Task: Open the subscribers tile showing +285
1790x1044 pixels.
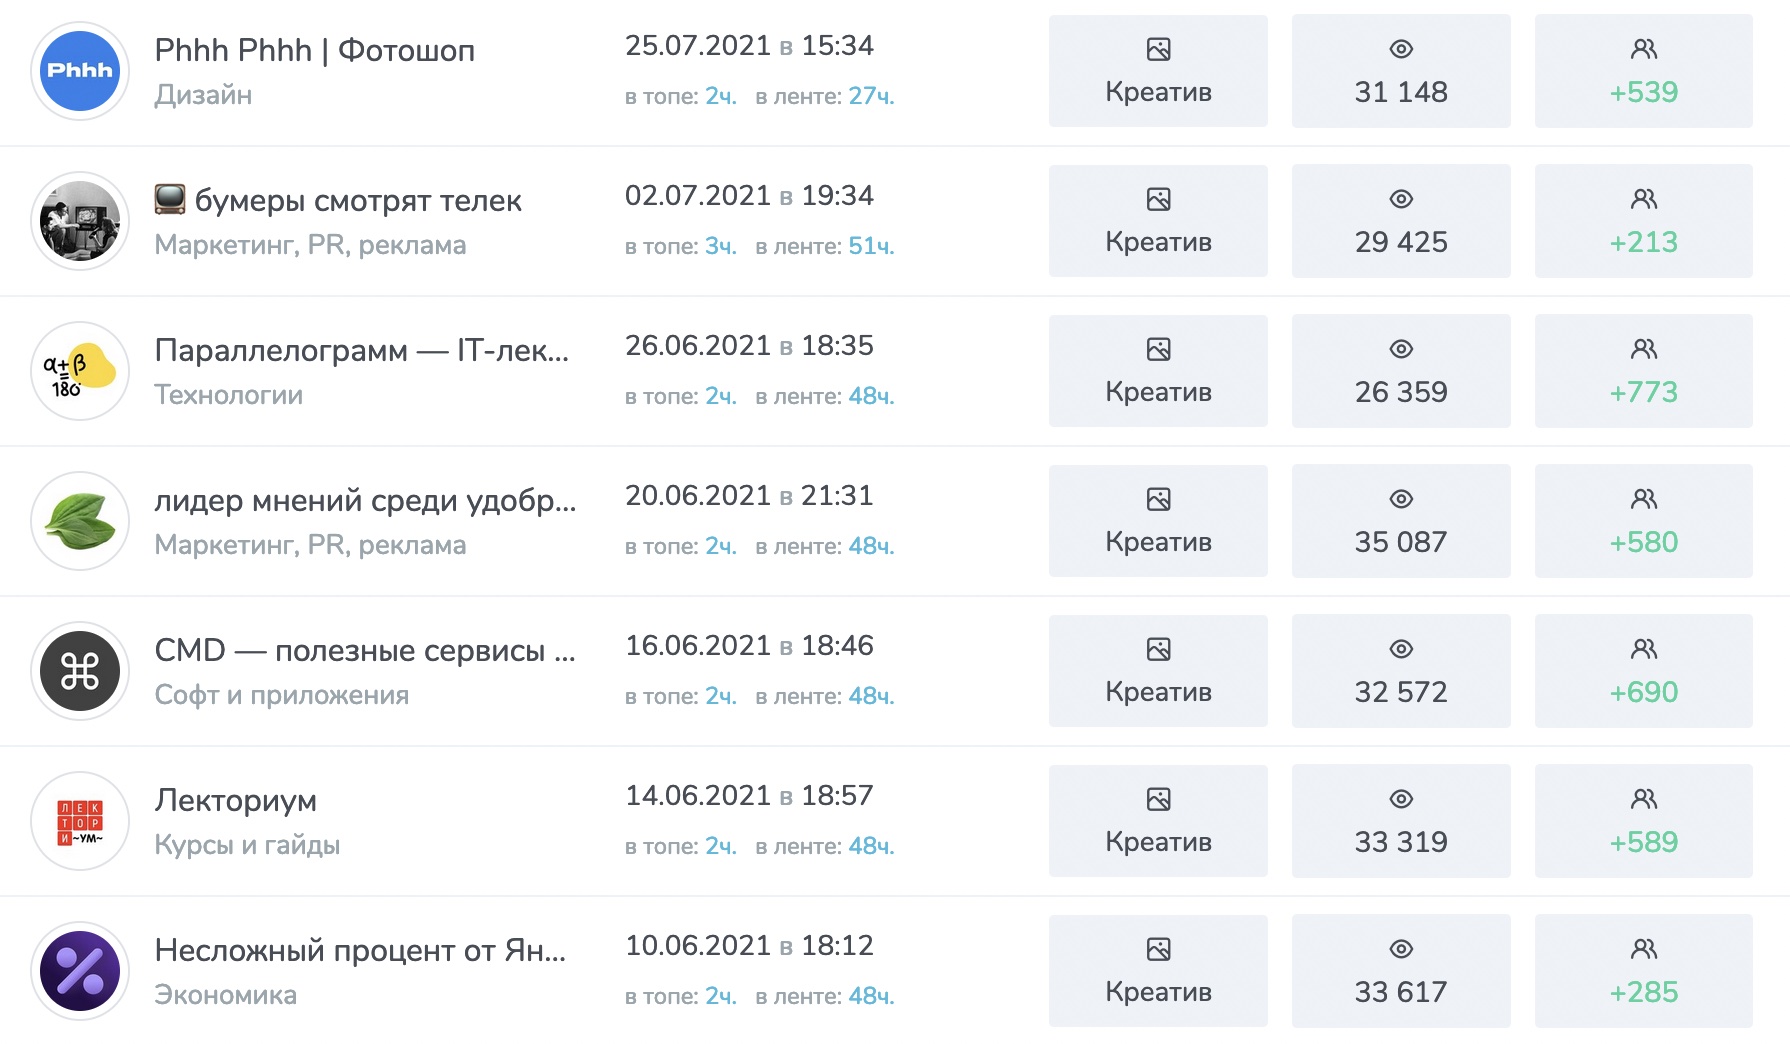Action: tap(1644, 971)
